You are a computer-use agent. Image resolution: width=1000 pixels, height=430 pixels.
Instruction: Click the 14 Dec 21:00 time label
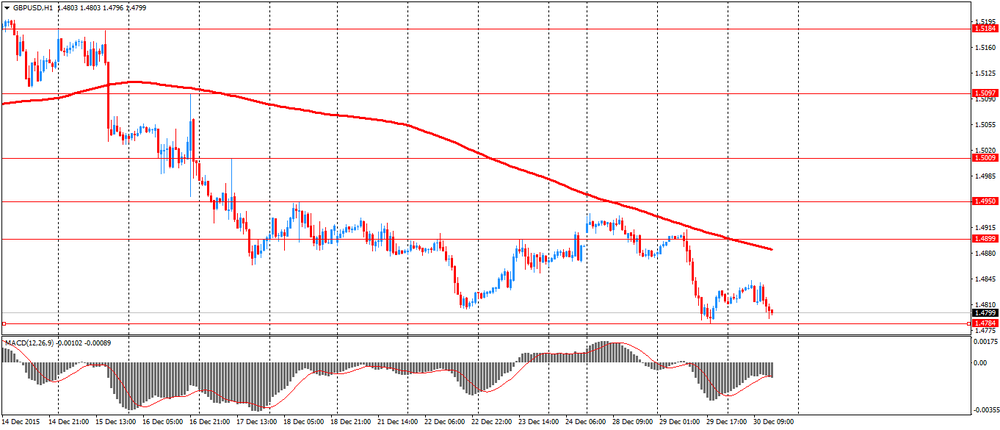[x=68, y=422]
